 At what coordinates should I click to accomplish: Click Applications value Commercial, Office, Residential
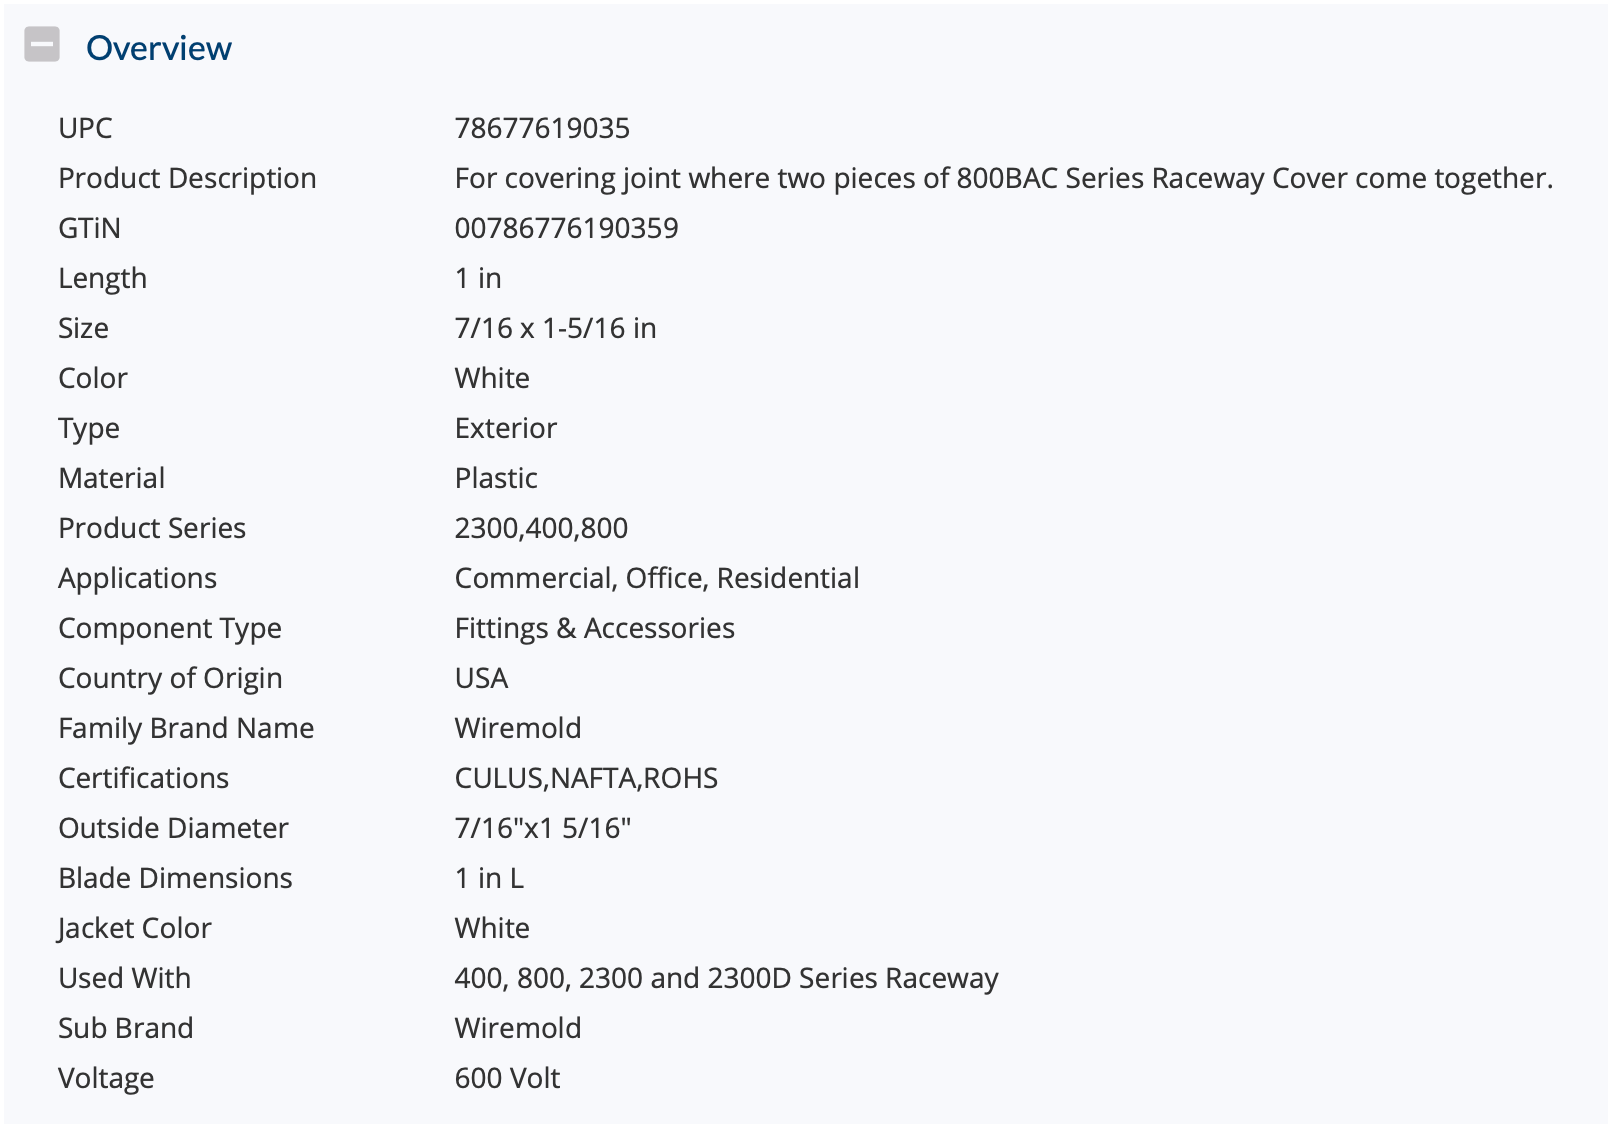point(657,578)
